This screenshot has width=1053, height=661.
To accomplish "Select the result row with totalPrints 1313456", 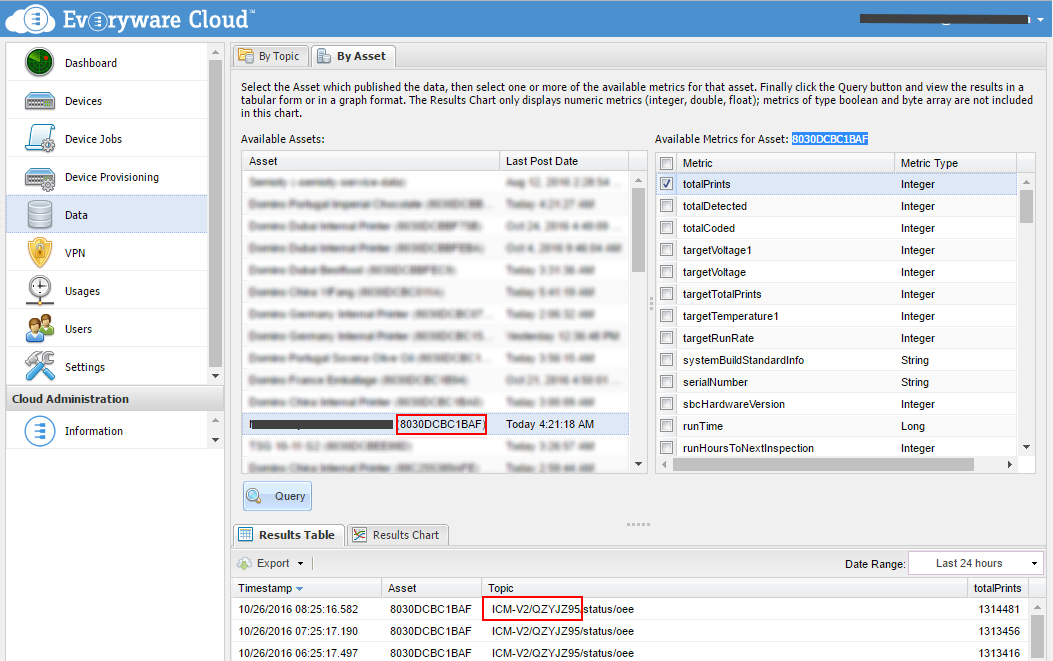I will (x=630, y=631).
